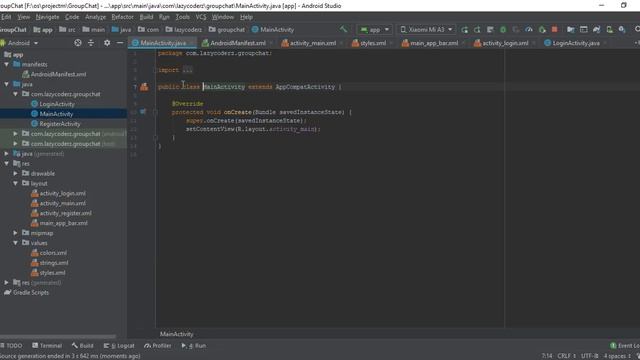640x360 pixels.
Task: Click the icon left of the Debug bug
Action: tap(490, 30)
